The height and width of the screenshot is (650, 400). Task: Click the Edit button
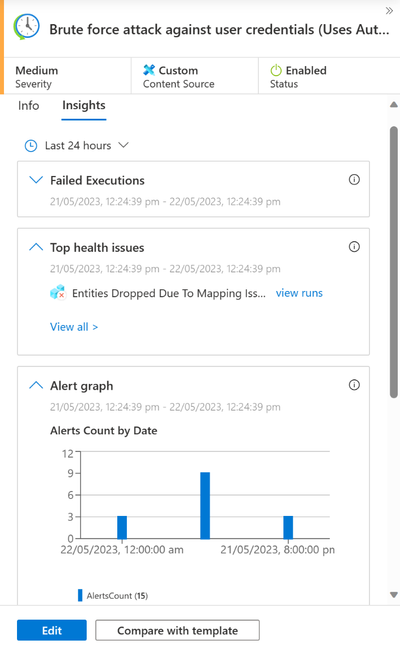[x=52, y=631]
